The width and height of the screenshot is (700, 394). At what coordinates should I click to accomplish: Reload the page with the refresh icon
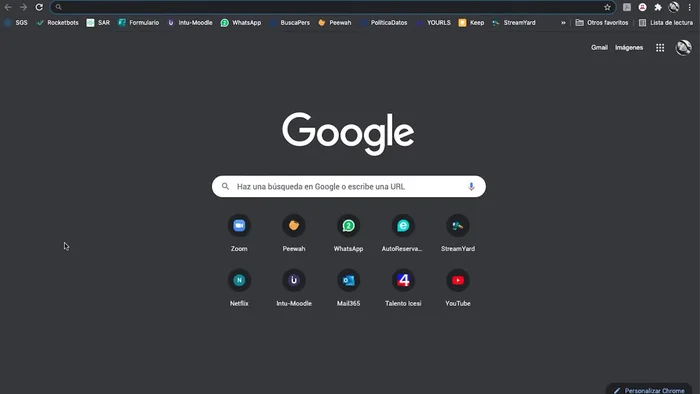pyautogui.click(x=39, y=7)
